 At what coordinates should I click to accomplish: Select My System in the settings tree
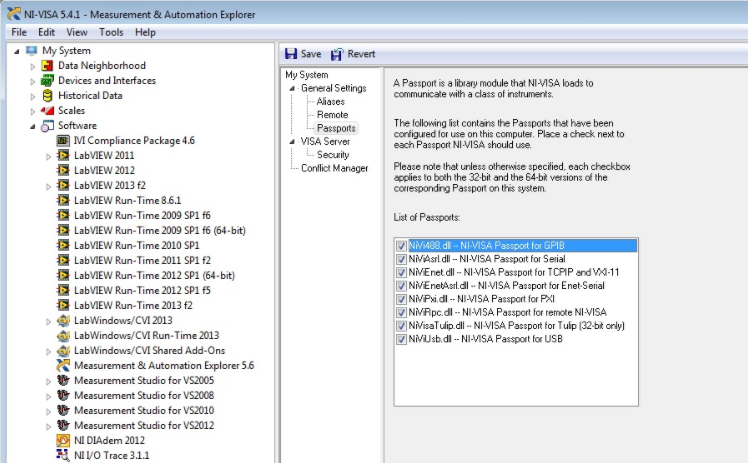click(x=307, y=75)
